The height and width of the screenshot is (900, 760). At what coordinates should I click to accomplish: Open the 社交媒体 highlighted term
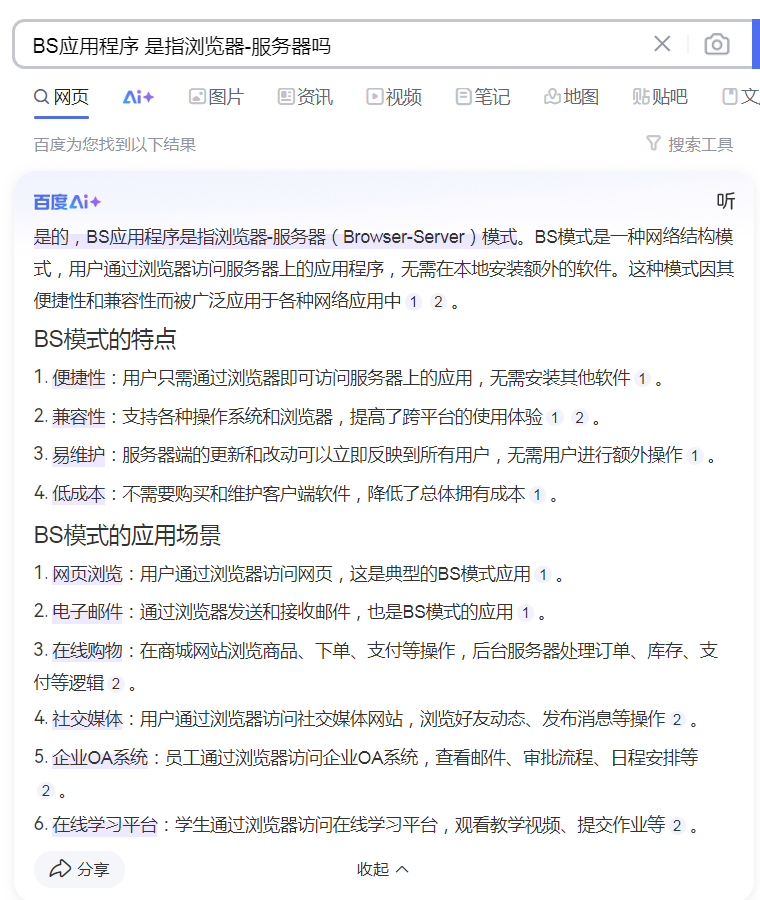[87, 719]
